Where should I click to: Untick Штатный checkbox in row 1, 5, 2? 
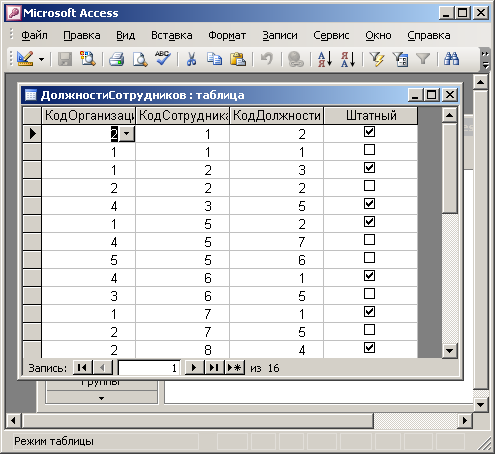(369, 222)
